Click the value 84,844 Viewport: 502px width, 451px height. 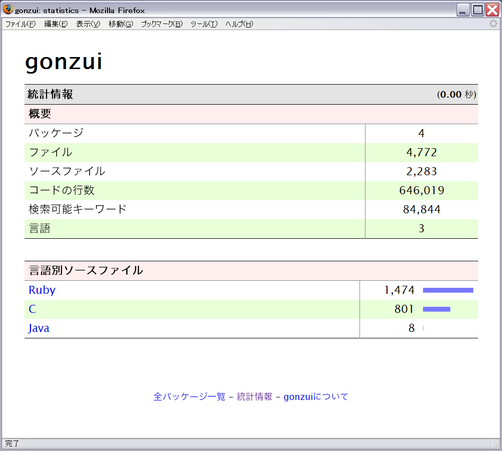[422, 209]
